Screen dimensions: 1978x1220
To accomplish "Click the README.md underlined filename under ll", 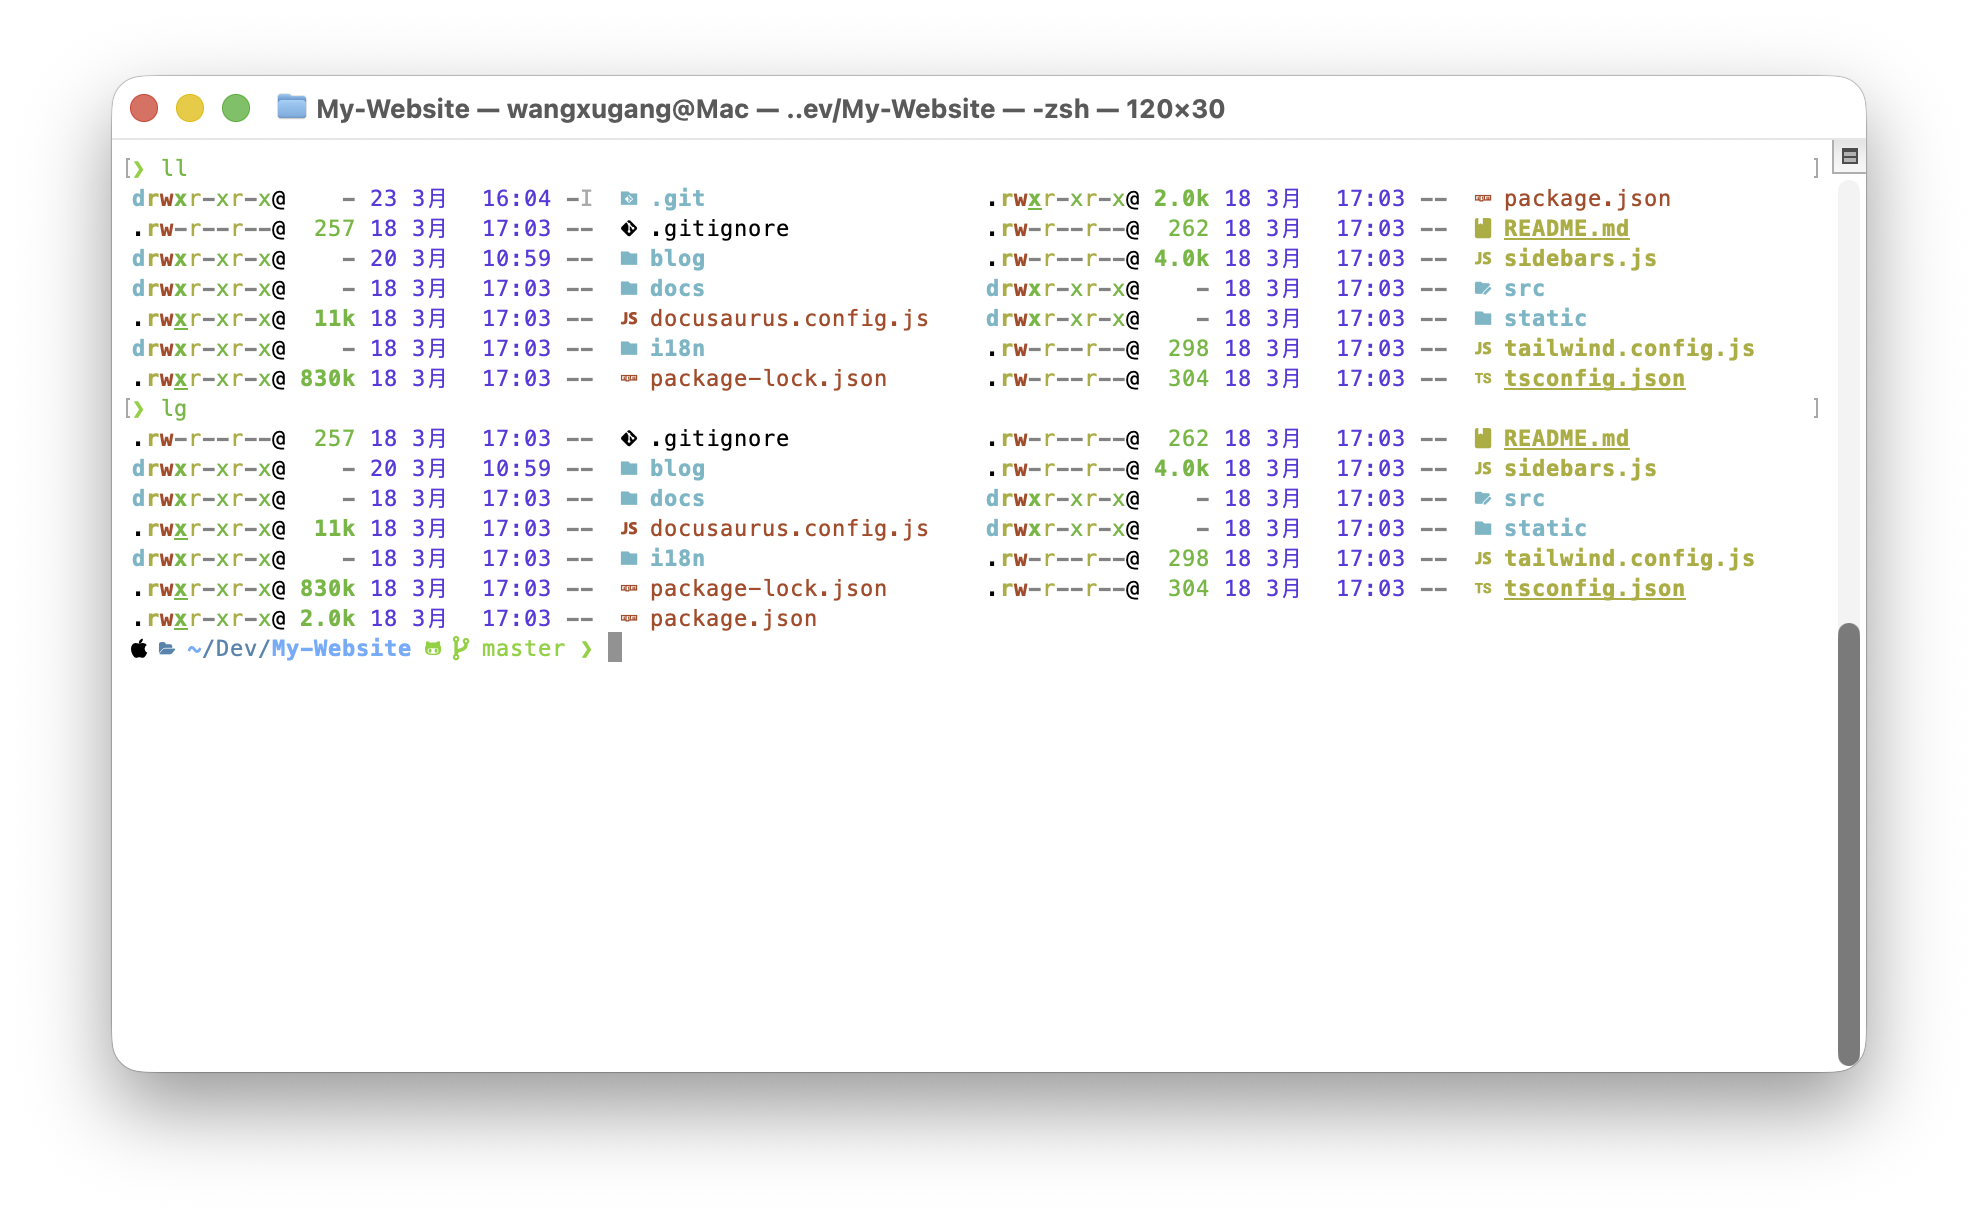I will click(x=1566, y=229).
